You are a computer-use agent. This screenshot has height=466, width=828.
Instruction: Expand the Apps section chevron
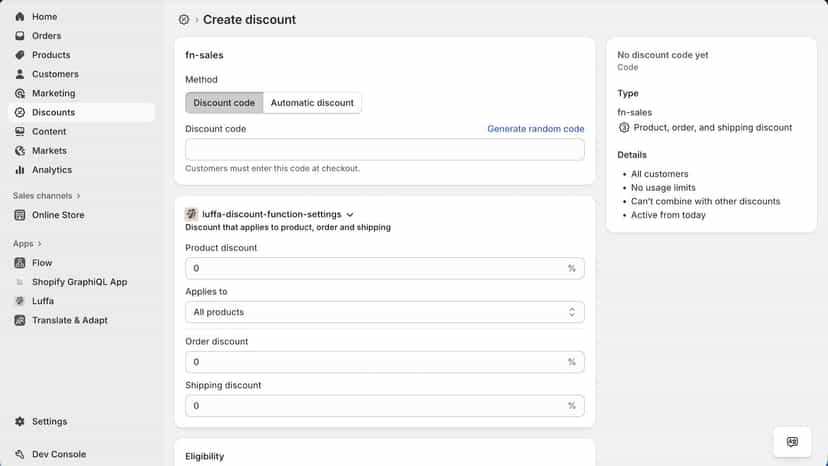pos(40,244)
